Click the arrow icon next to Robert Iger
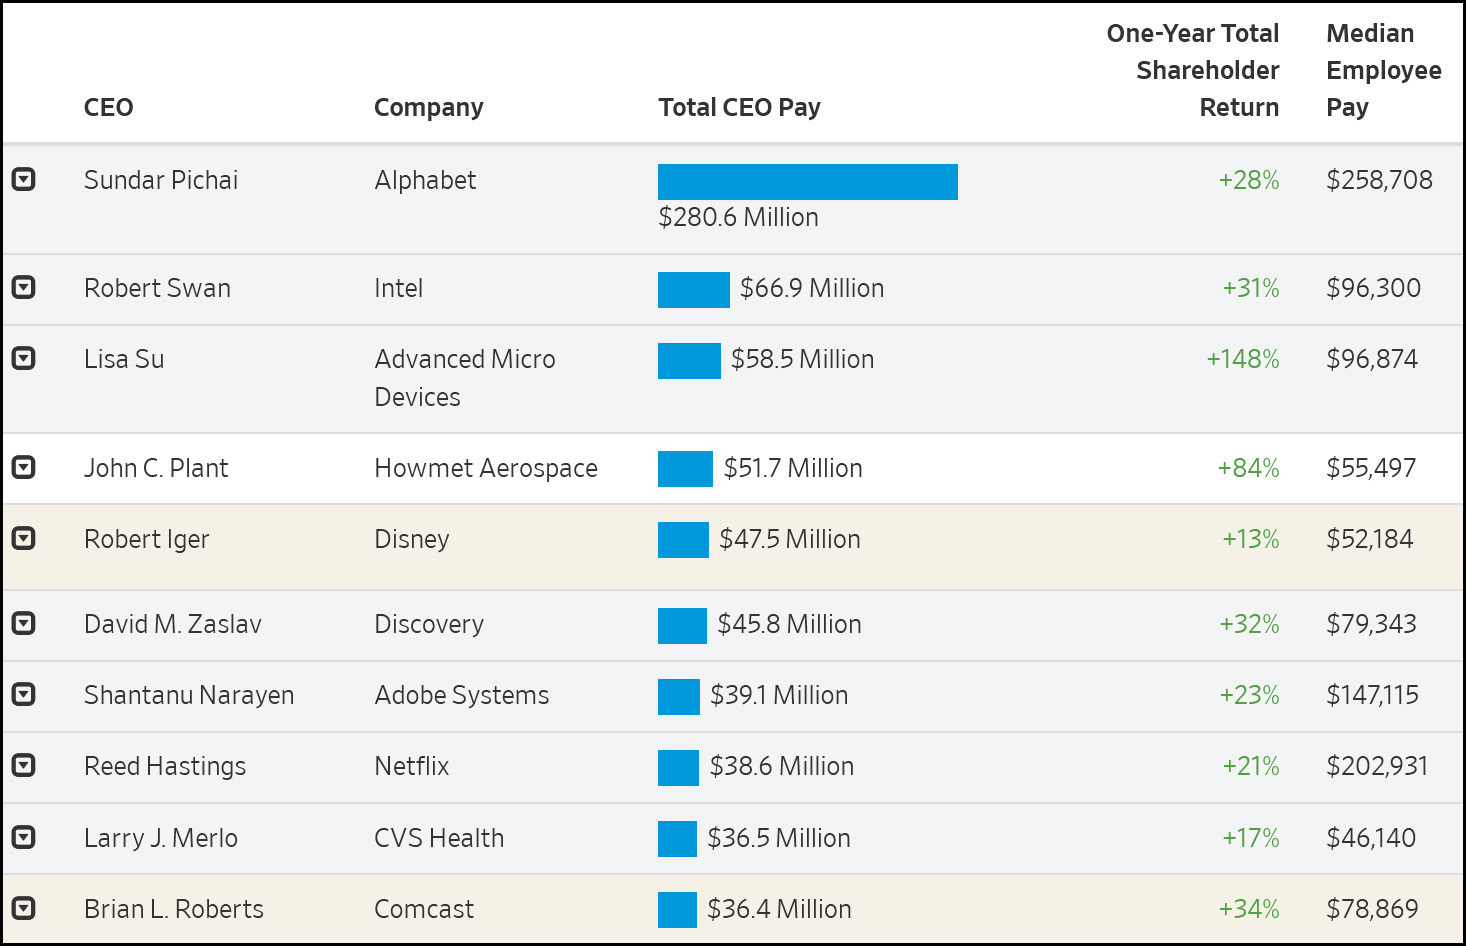1466x946 pixels. pyautogui.click(x=23, y=538)
